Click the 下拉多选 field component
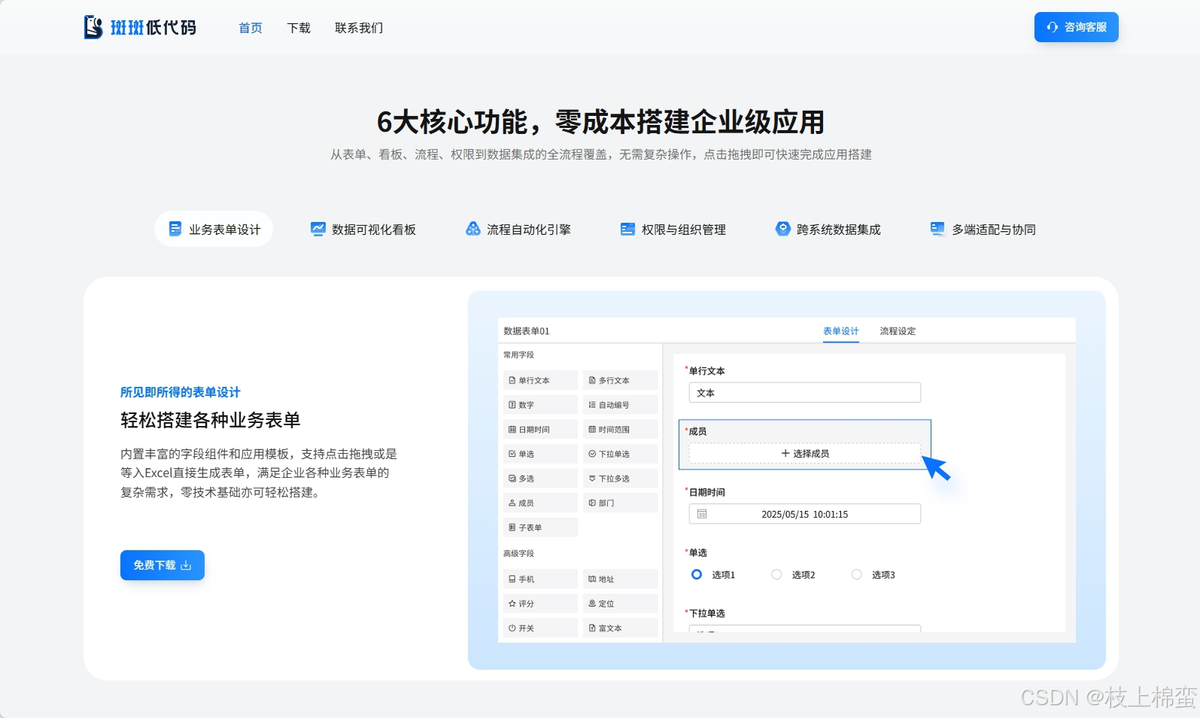1200x718 pixels. [x=620, y=478]
